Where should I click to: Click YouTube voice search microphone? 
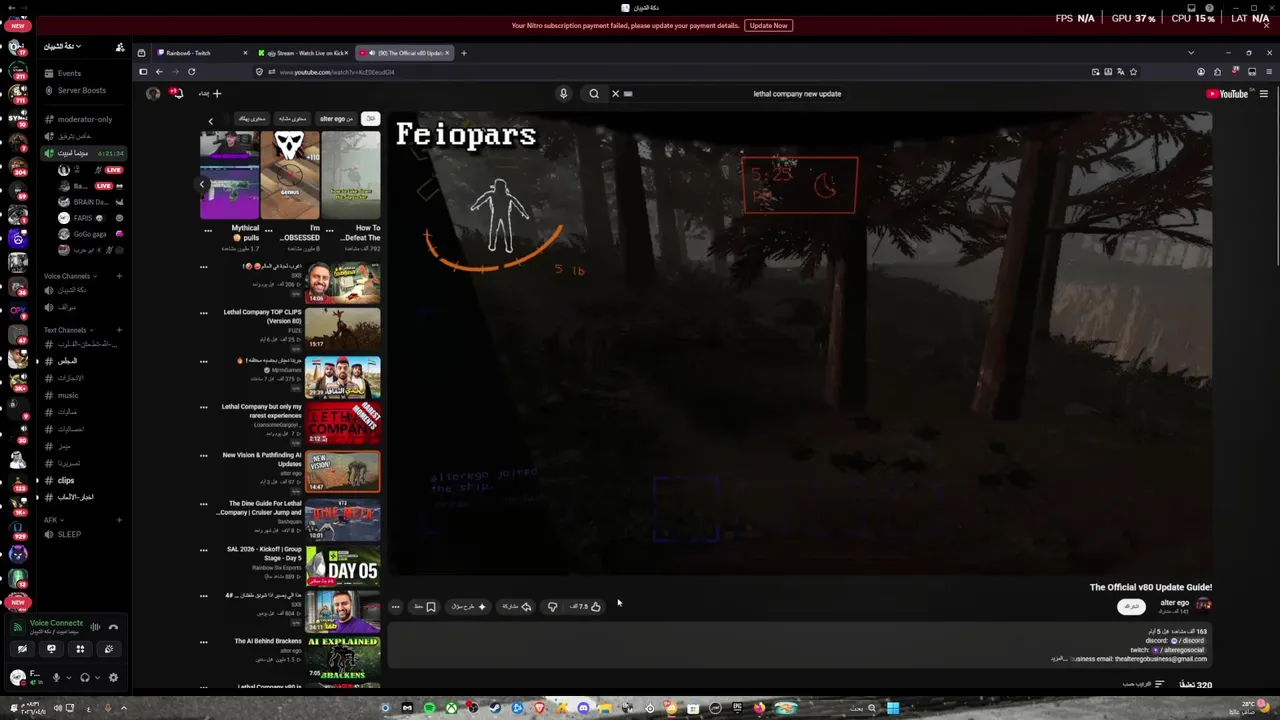click(563, 94)
